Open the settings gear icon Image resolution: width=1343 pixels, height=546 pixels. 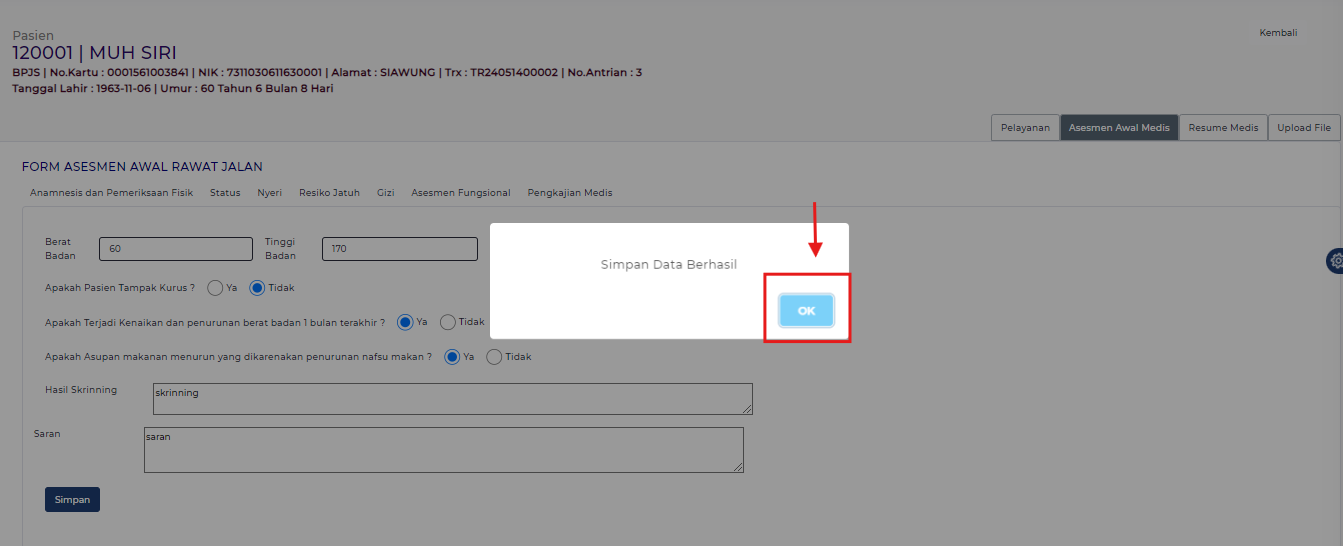tap(1336, 261)
